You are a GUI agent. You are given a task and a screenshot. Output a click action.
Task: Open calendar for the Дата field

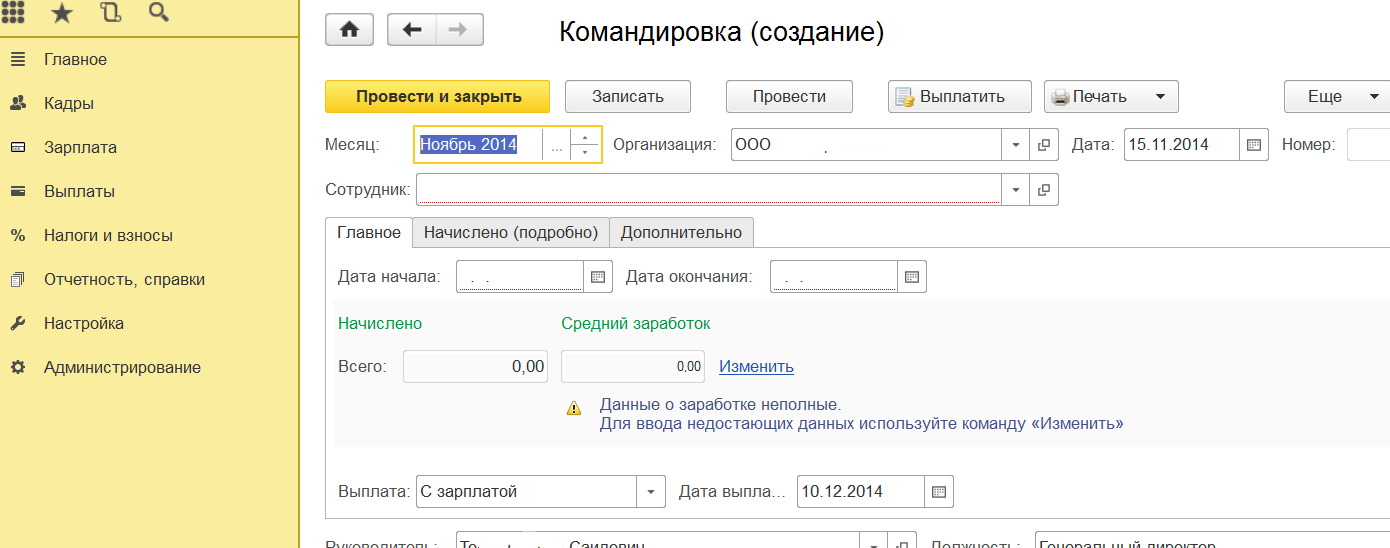tap(1254, 144)
